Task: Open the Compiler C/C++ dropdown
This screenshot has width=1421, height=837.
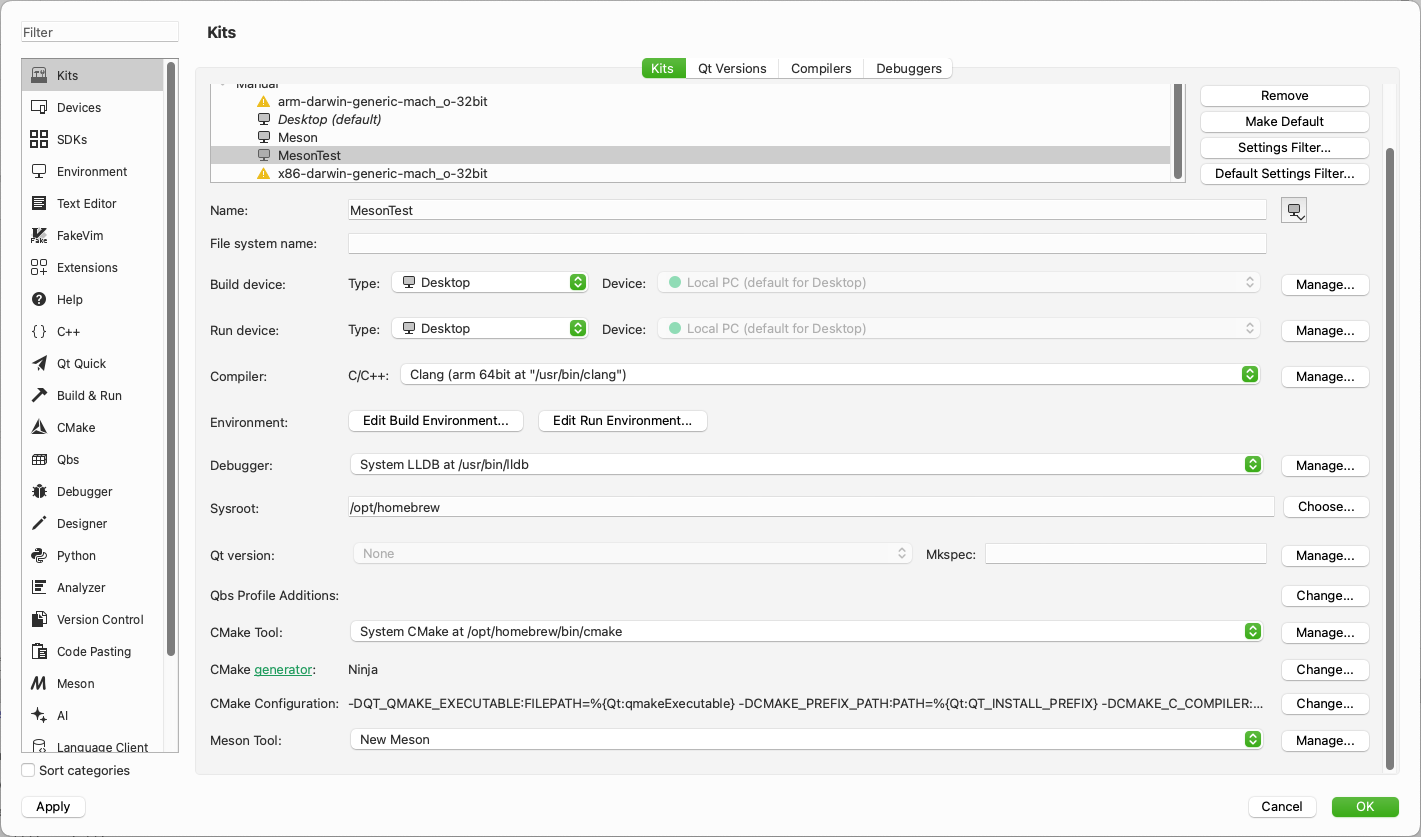Action: (829, 375)
